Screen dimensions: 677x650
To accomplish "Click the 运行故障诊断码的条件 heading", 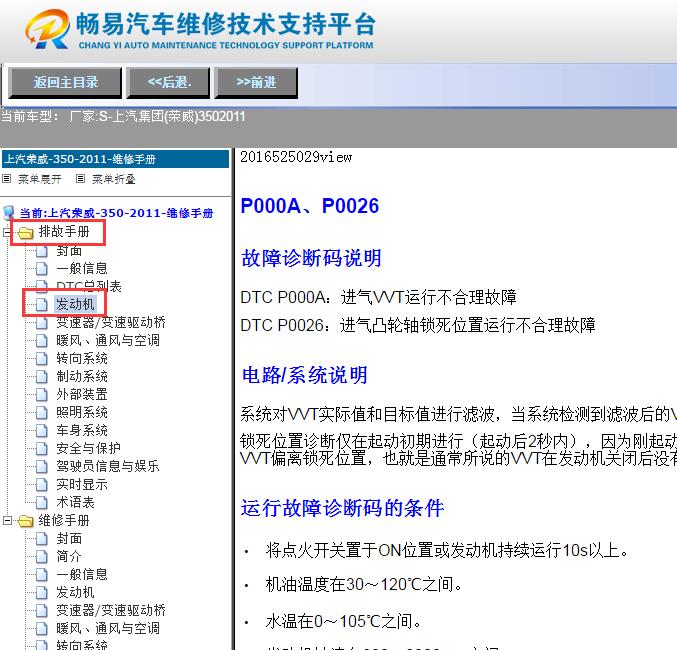I will click(342, 508).
